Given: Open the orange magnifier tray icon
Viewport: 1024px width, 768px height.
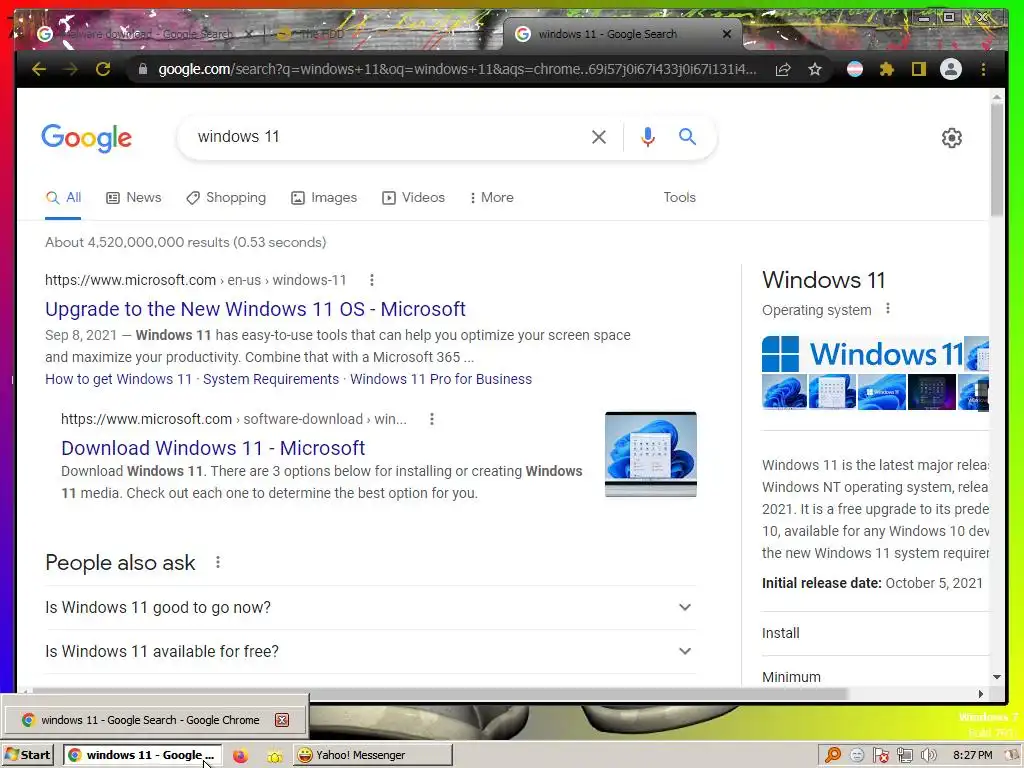Looking at the screenshot, I should coord(833,755).
